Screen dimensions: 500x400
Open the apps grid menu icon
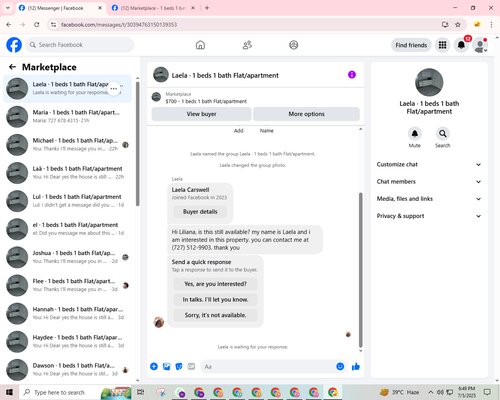[x=442, y=45]
